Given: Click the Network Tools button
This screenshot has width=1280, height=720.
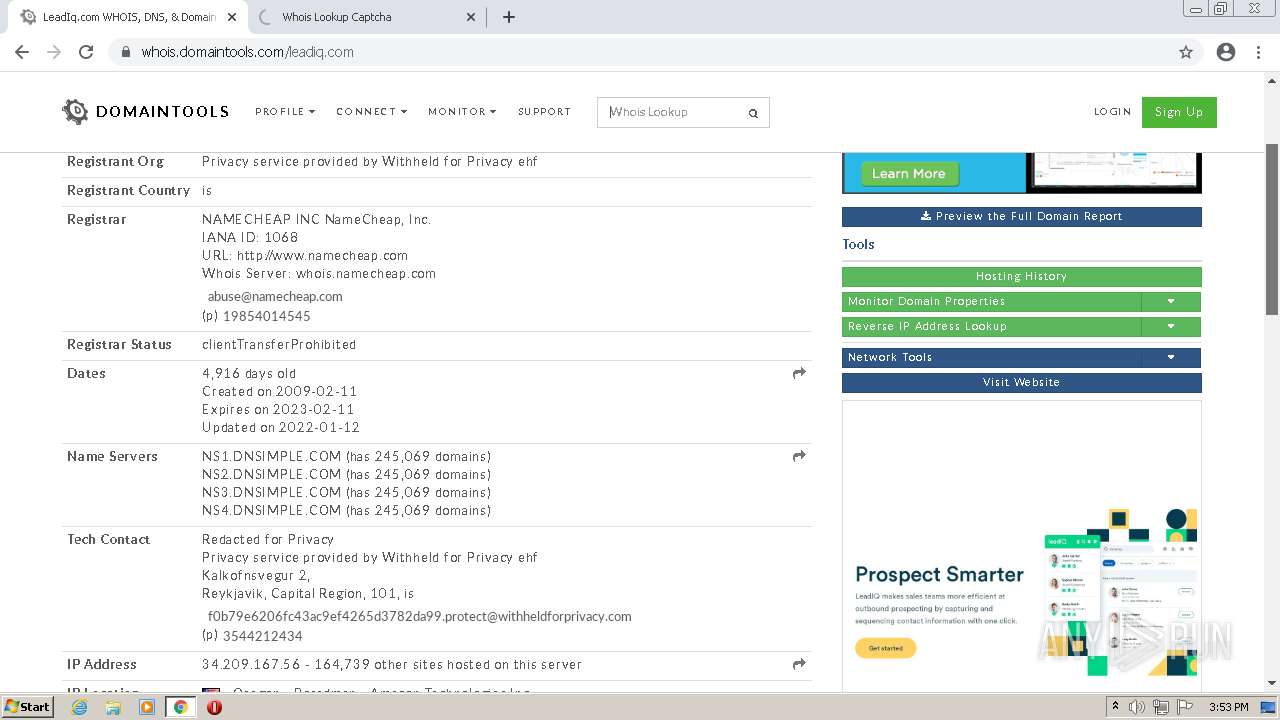Looking at the screenshot, I should [991, 357].
